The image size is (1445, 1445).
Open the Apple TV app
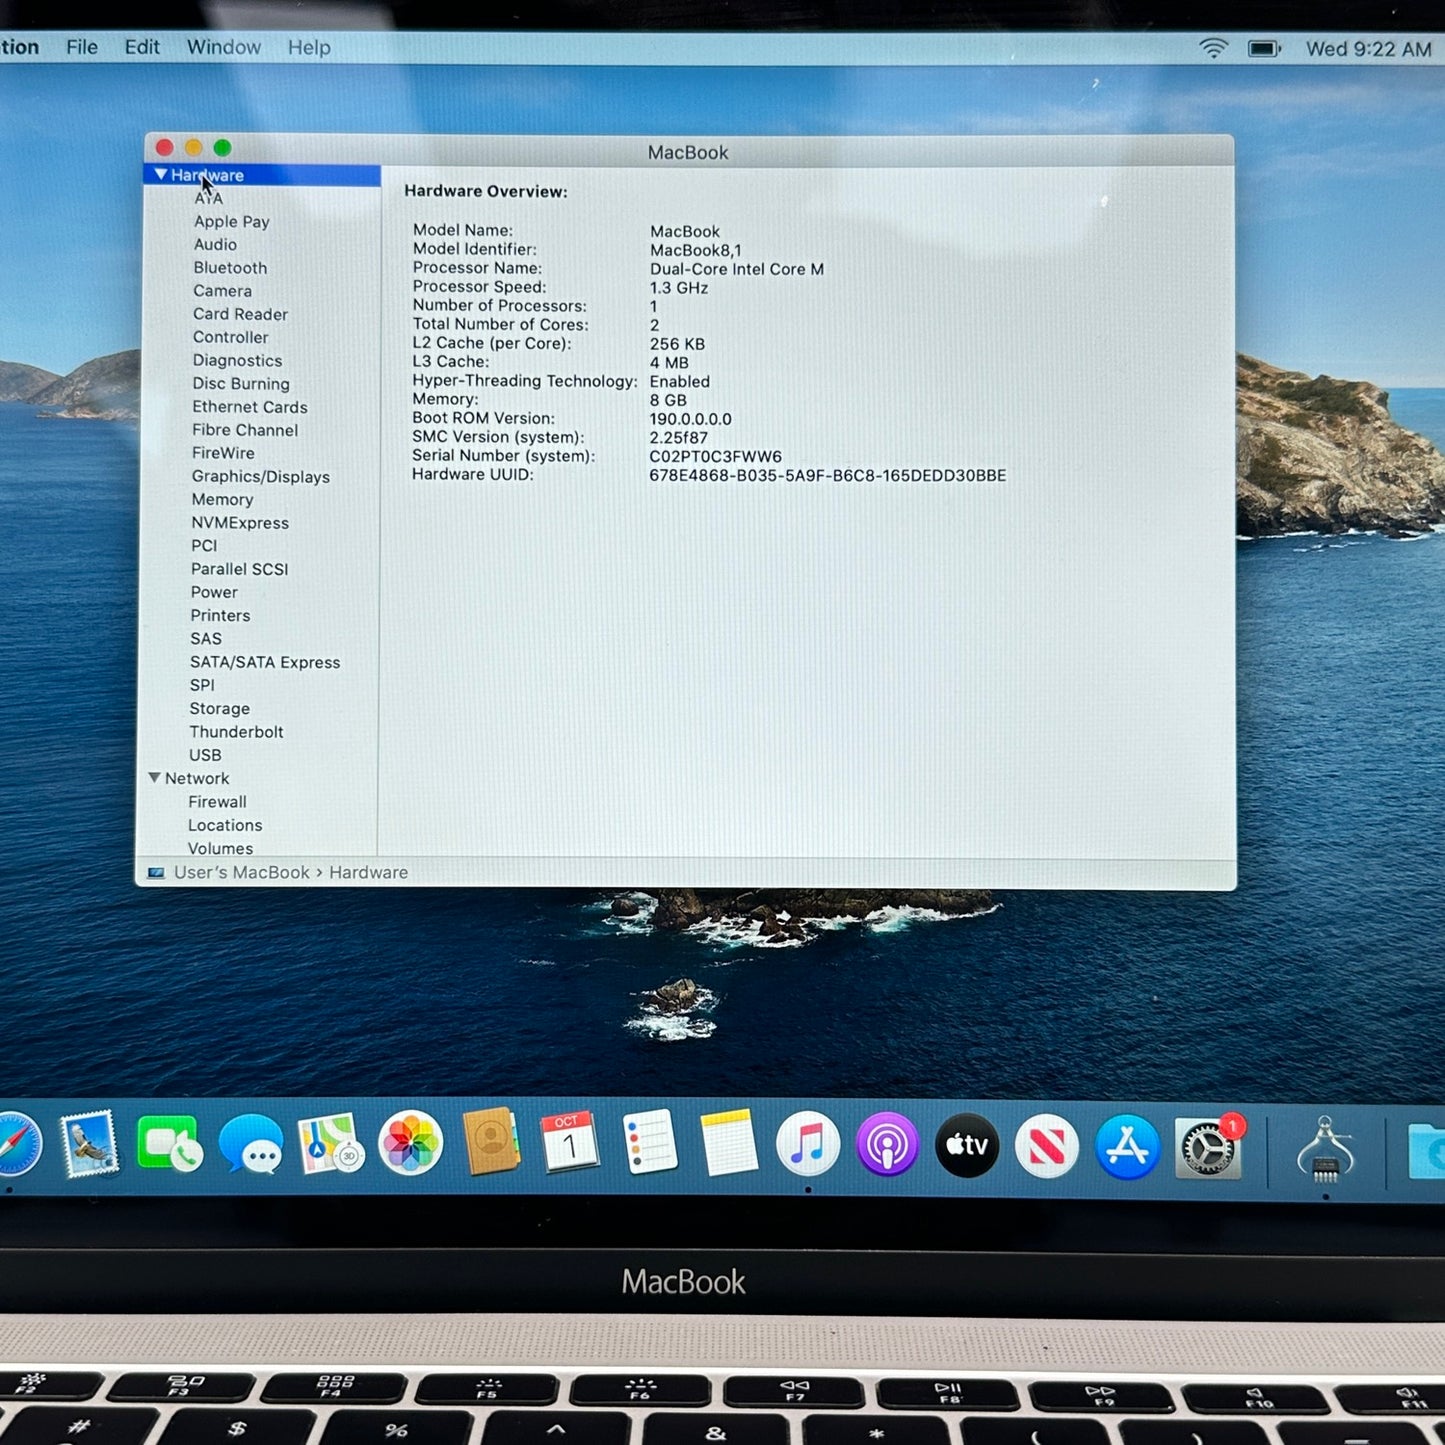967,1145
